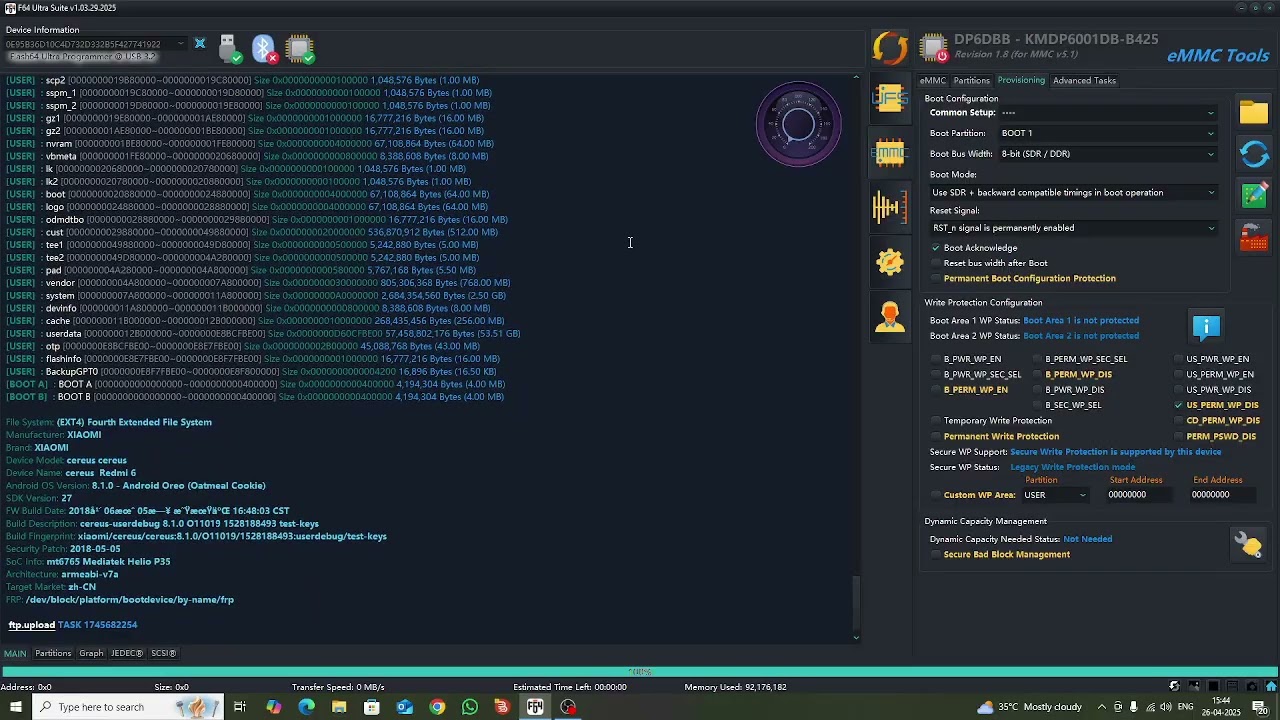
Task: Click the wrench dynamic capacity tool icon
Action: (1248, 544)
